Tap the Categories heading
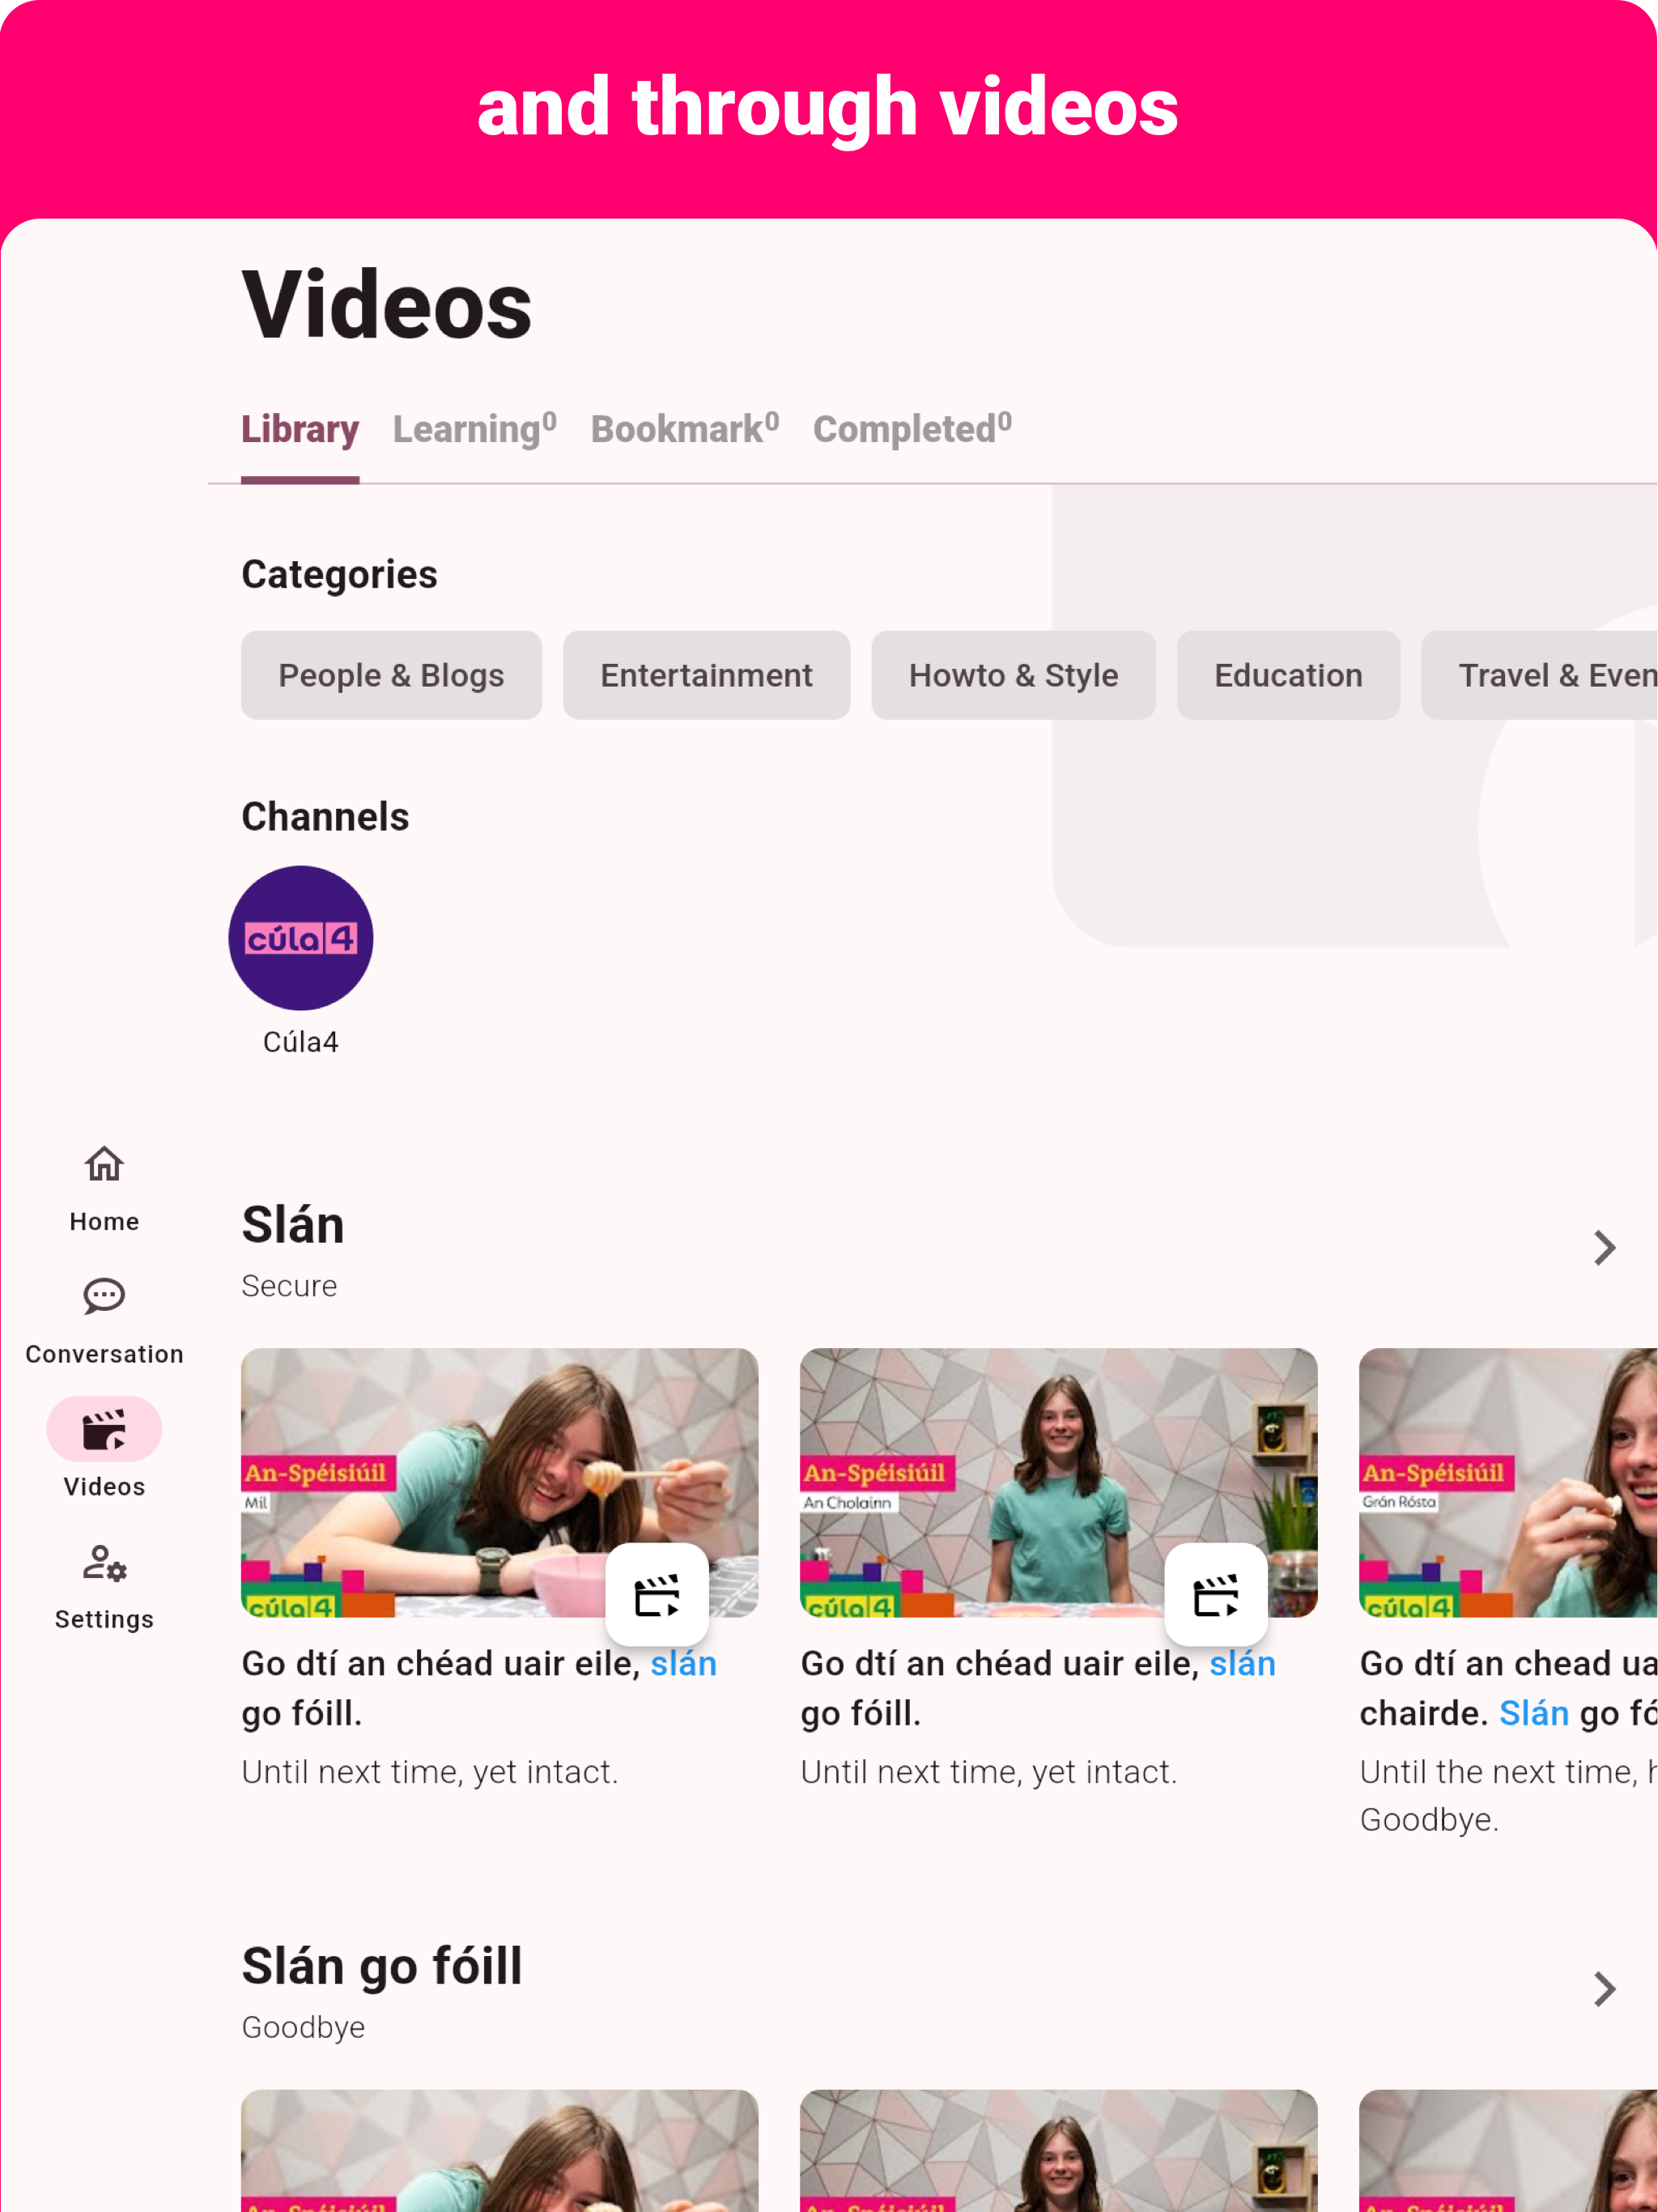1658x2212 pixels. tap(340, 575)
